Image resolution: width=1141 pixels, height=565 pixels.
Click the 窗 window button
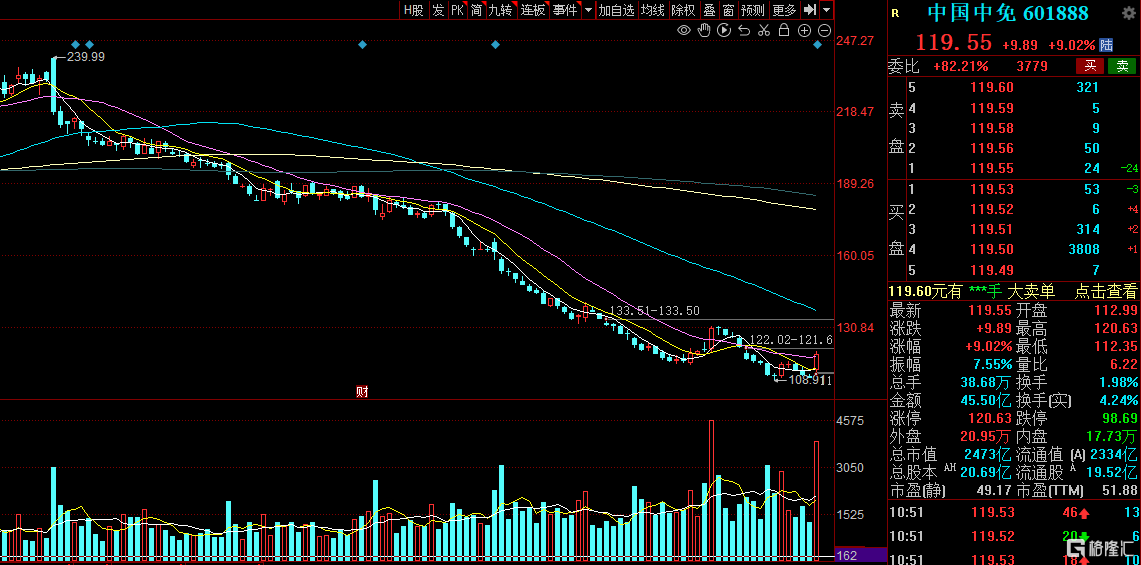click(x=728, y=10)
